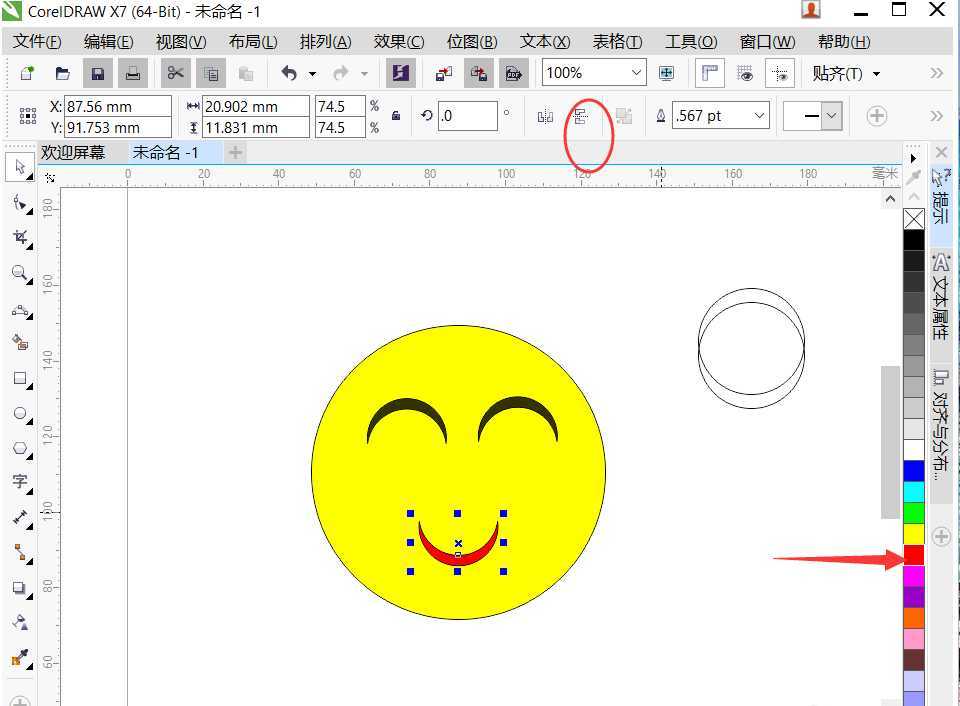
Task: Toggle the lock ratio padlock
Action: [396, 116]
